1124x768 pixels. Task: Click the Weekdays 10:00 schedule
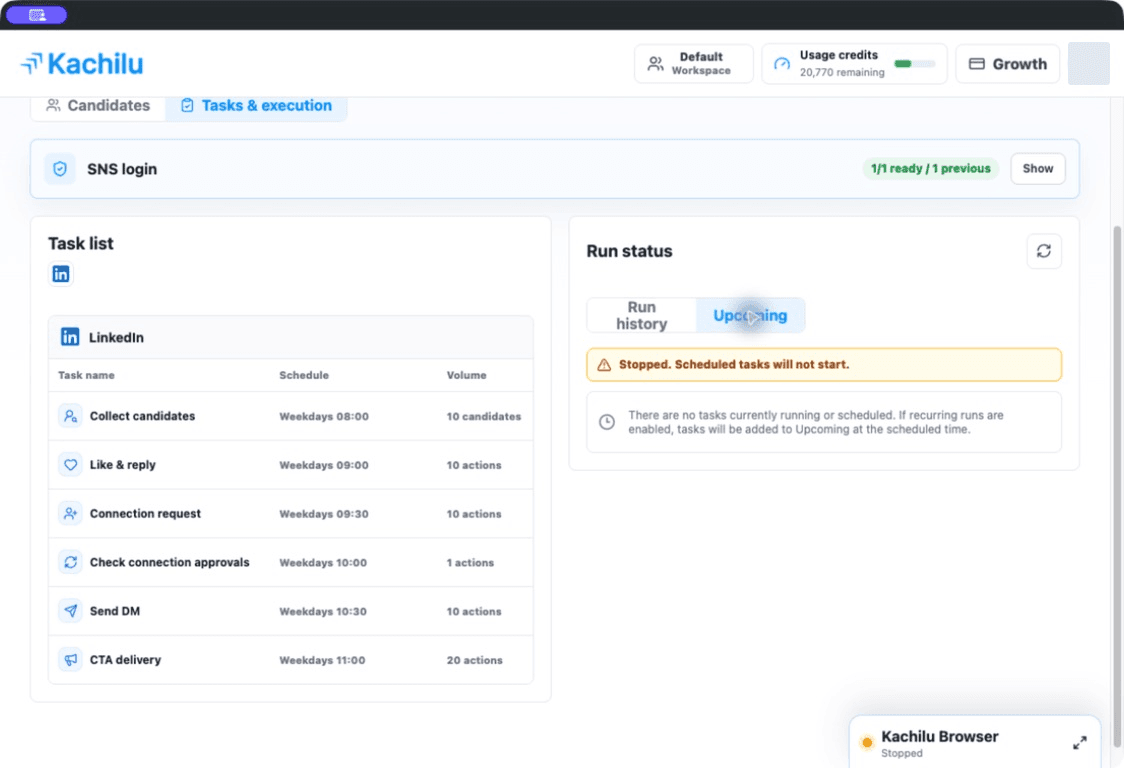tap(323, 563)
